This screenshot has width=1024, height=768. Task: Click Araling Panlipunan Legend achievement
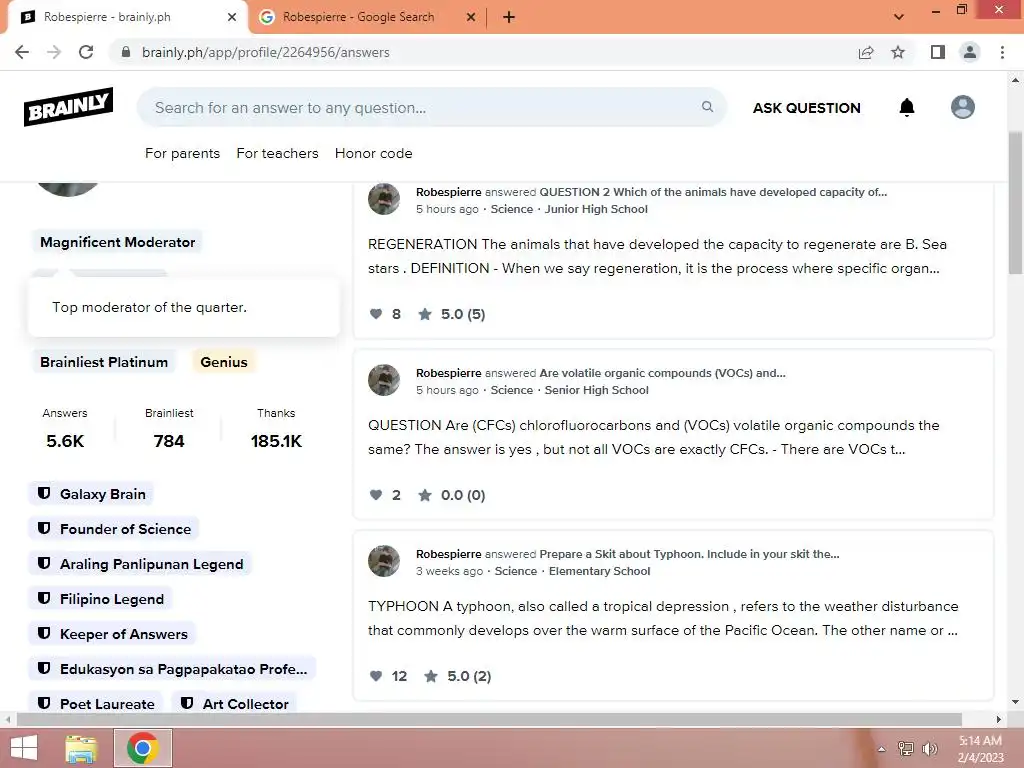(140, 564)
